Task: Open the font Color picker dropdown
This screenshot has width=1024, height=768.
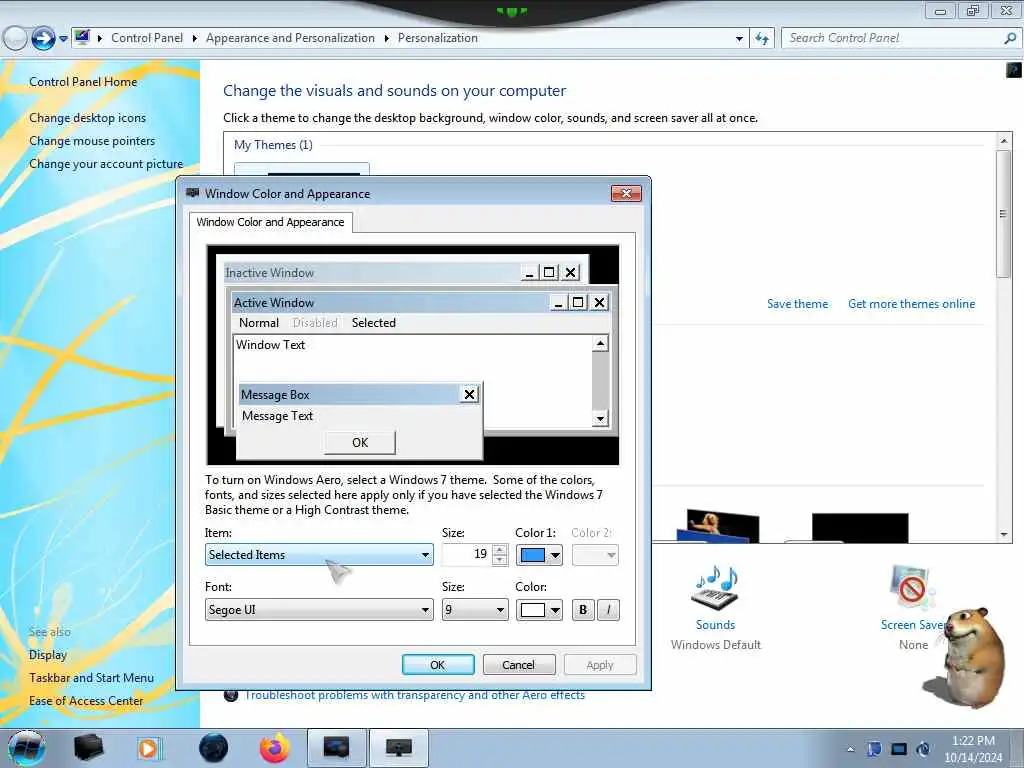Action: click(x=539, y=610)
